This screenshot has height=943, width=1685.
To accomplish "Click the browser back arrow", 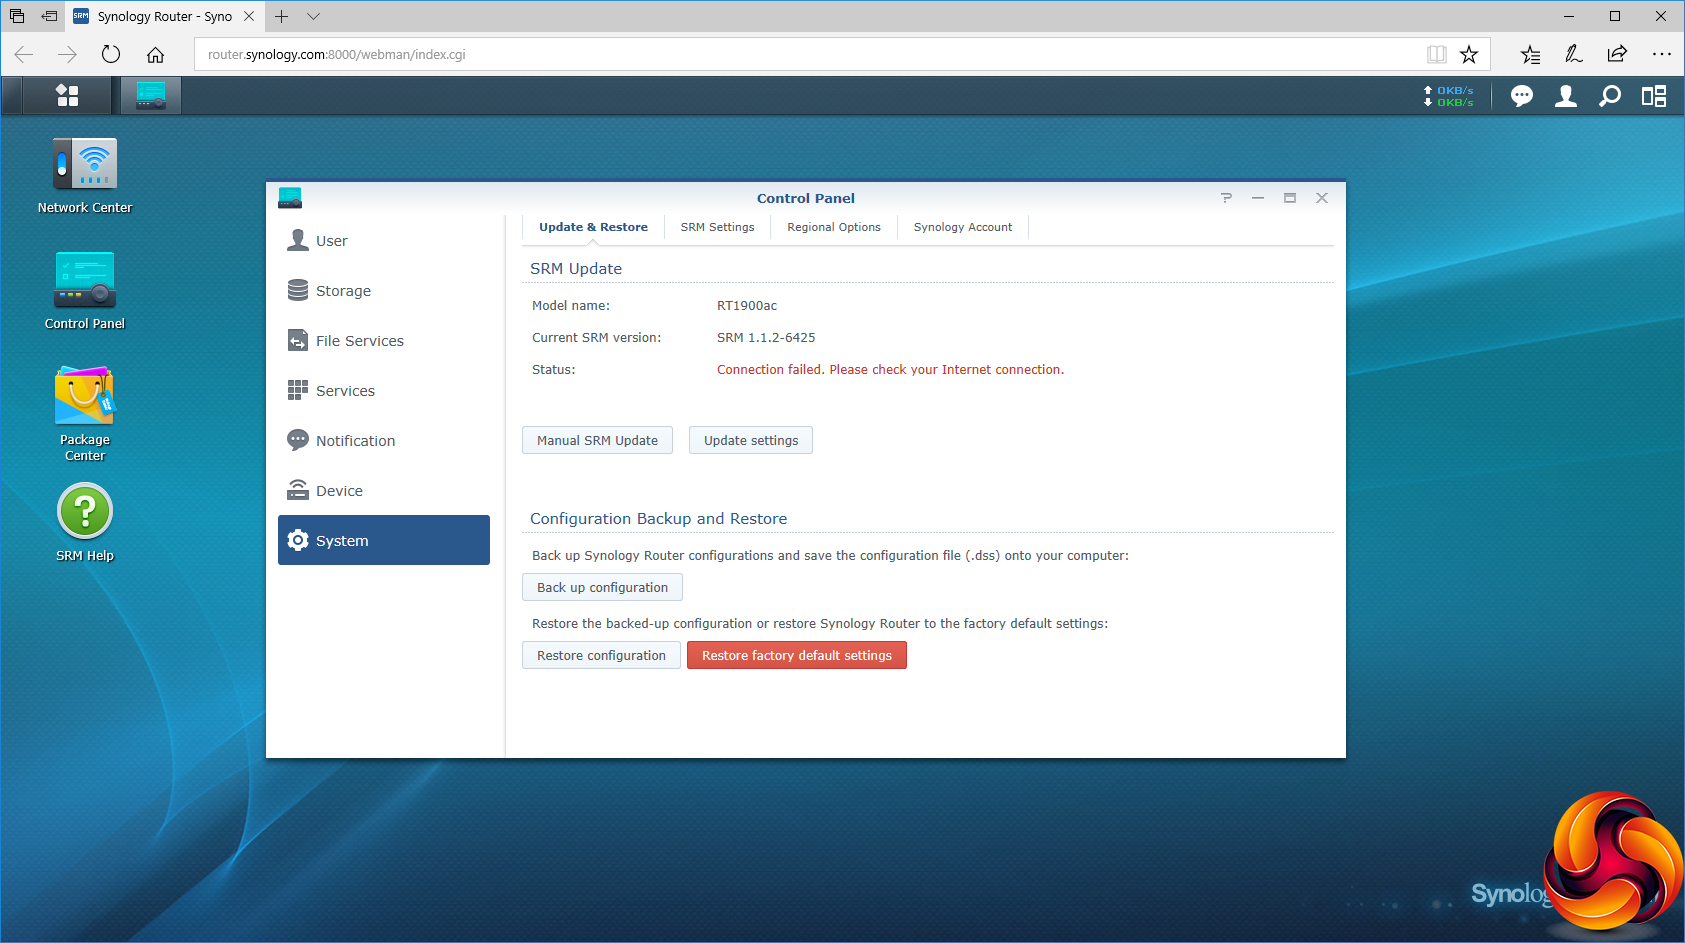I will [x=24, y=55].
